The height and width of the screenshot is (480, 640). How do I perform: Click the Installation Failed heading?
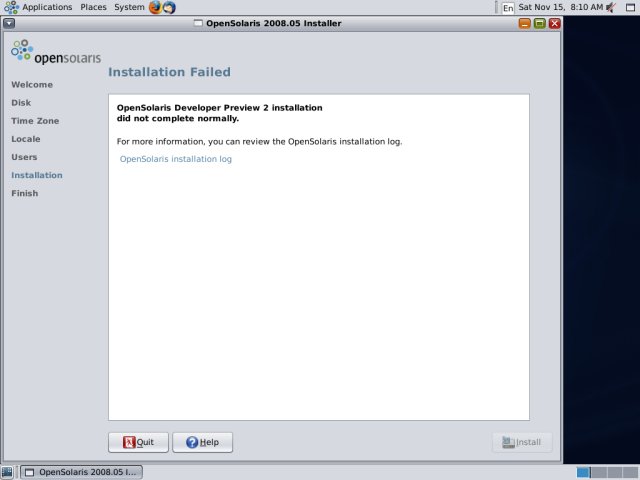[169, 72]
